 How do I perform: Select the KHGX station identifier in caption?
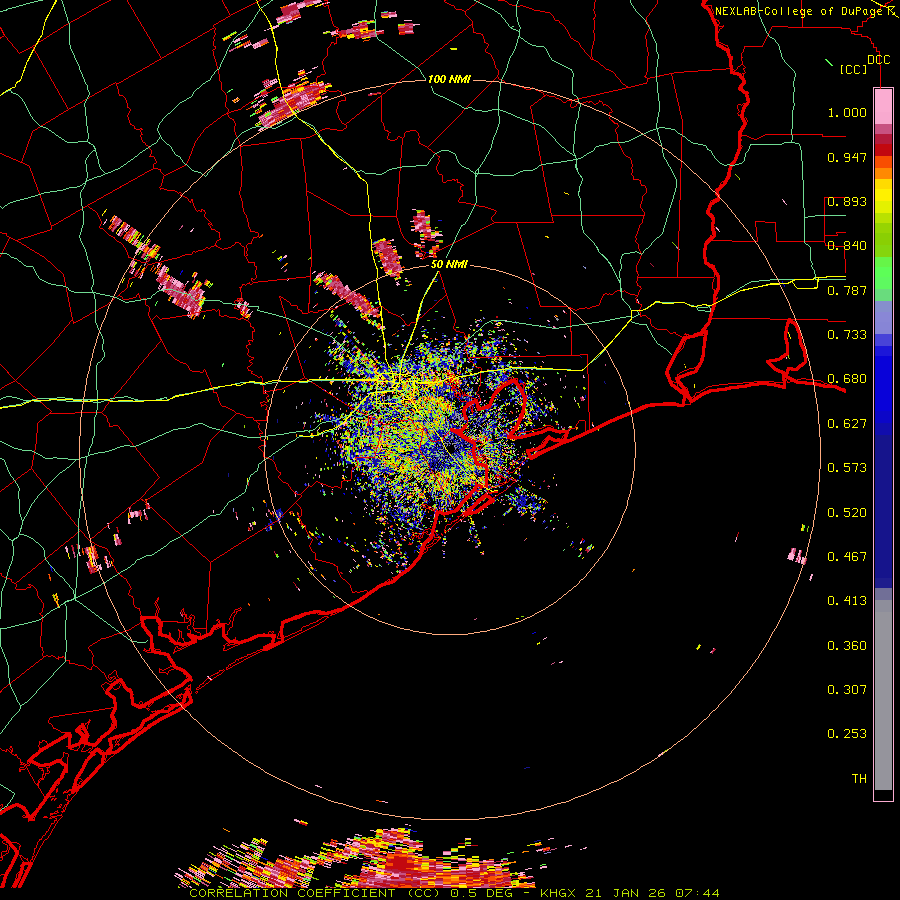[558, 893]
